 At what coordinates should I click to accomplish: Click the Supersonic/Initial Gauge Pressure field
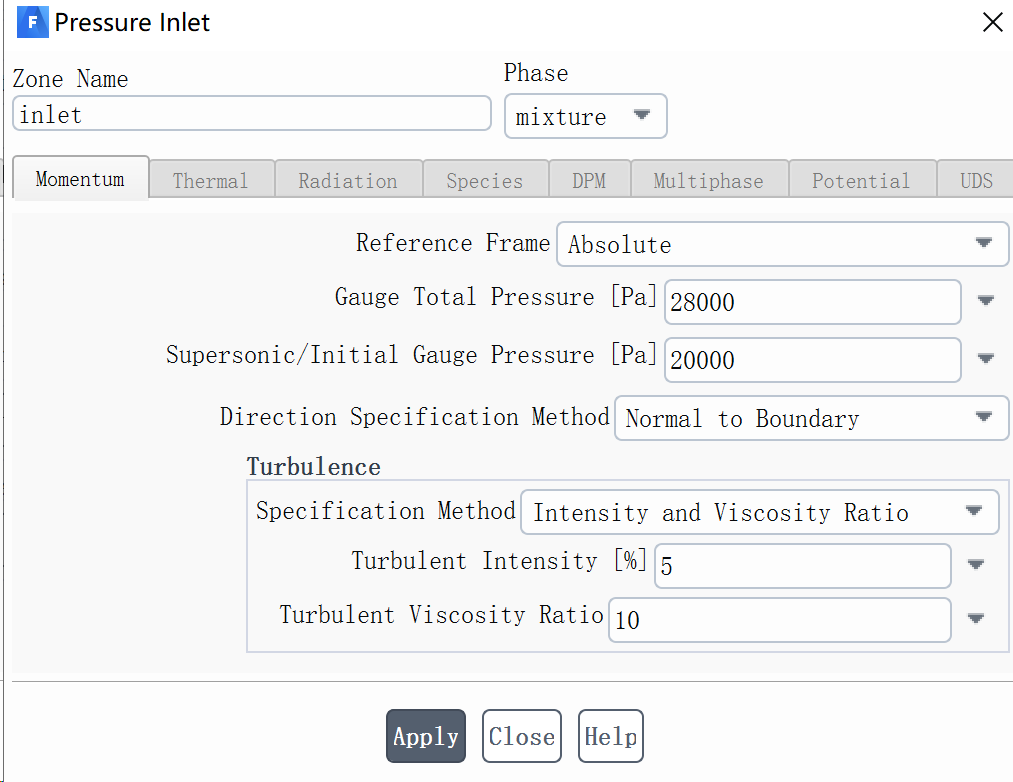[812, 360]
